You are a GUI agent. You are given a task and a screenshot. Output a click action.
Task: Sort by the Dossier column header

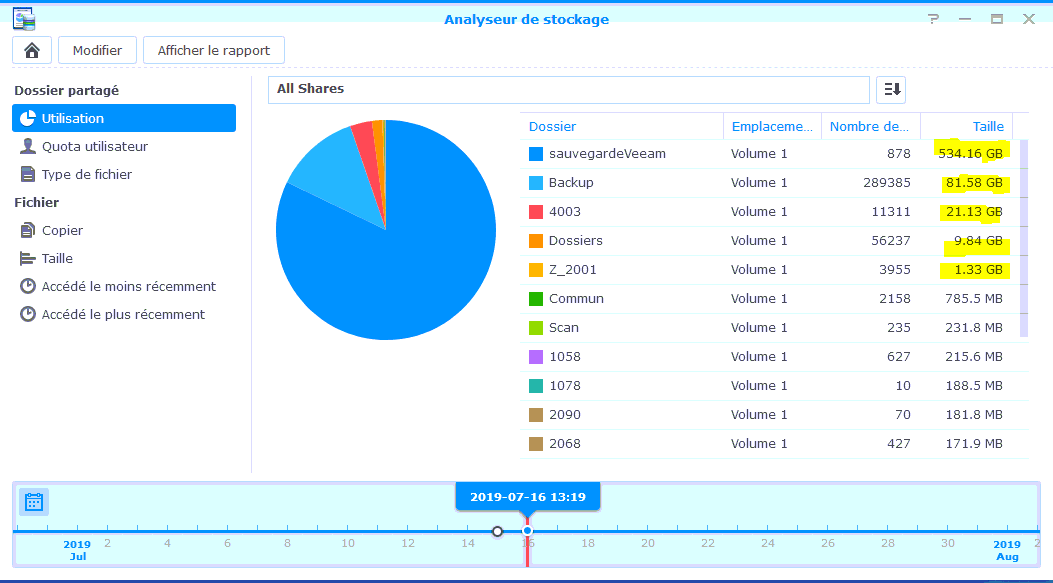[621, 126]
